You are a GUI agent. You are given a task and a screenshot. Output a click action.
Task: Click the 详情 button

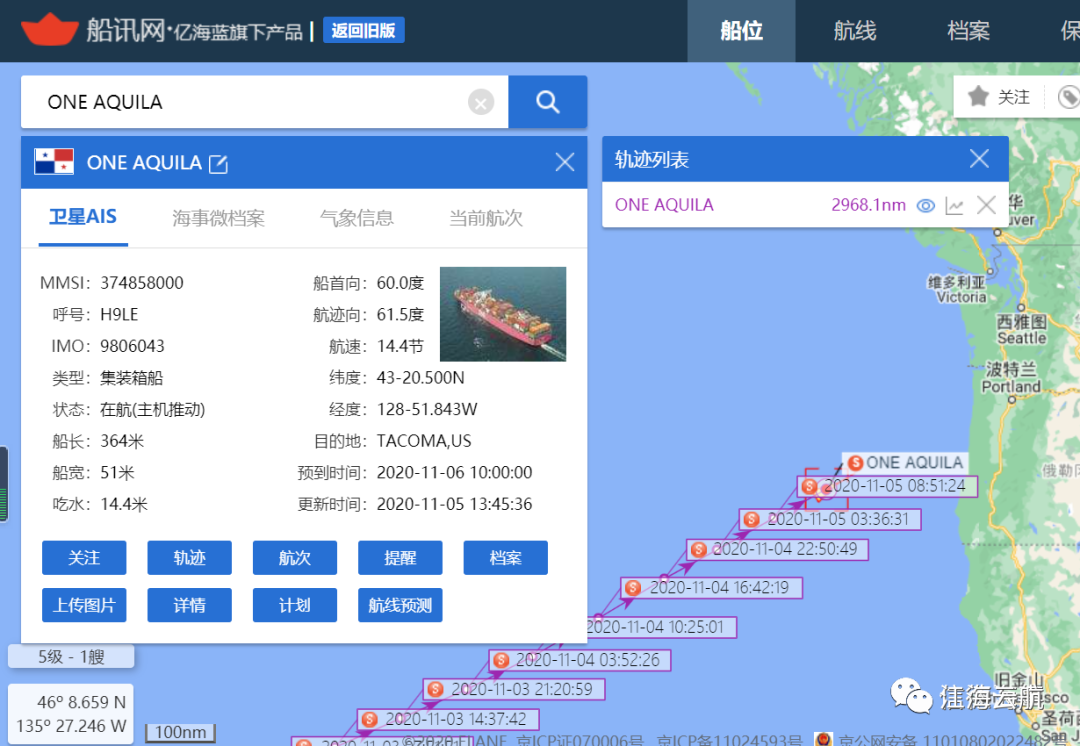[189, 605]
